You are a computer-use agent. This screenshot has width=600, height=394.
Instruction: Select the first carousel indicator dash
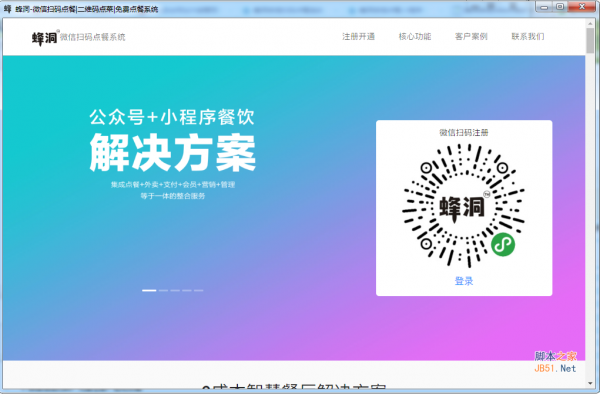click(149, 290)
